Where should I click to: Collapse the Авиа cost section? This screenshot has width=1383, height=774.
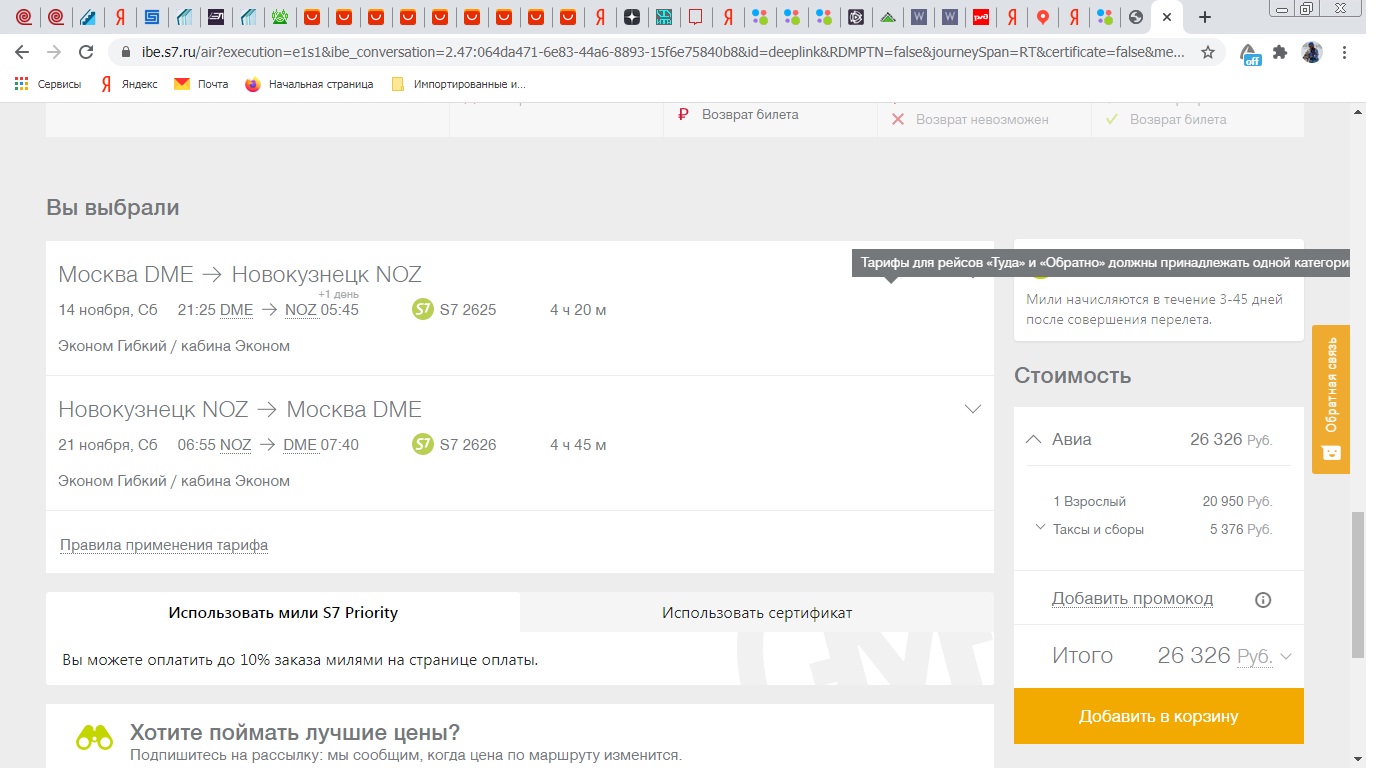1034,439
